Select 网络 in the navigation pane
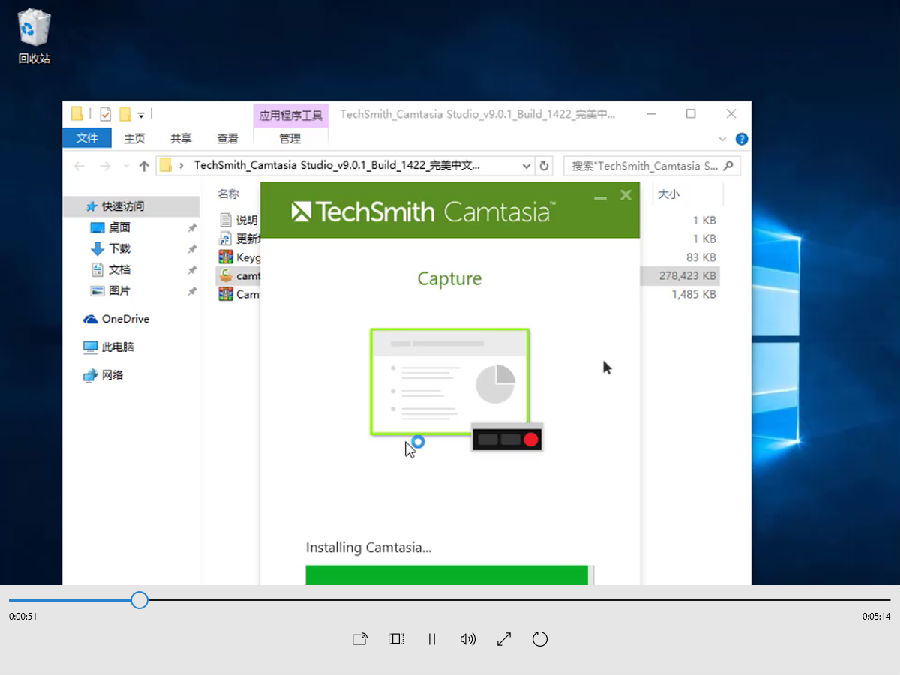Screen dimensions: 900x675 pos(112,375)
